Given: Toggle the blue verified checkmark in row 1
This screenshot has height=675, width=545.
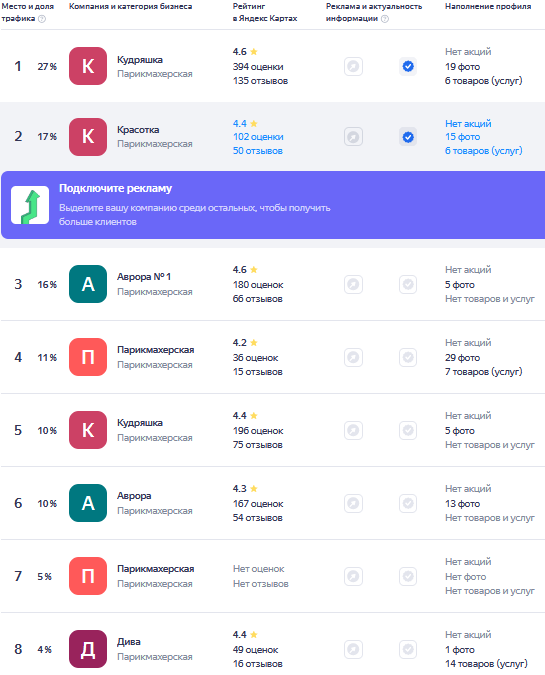Looking at the screenshot, I should 408,66.
